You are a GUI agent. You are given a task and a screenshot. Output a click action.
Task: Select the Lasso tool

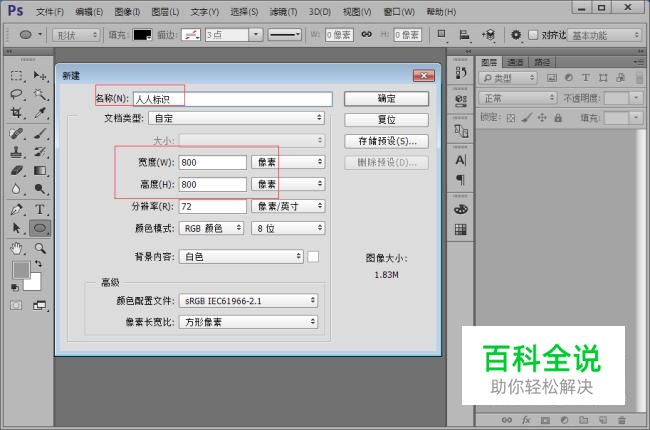pos(16,95)
